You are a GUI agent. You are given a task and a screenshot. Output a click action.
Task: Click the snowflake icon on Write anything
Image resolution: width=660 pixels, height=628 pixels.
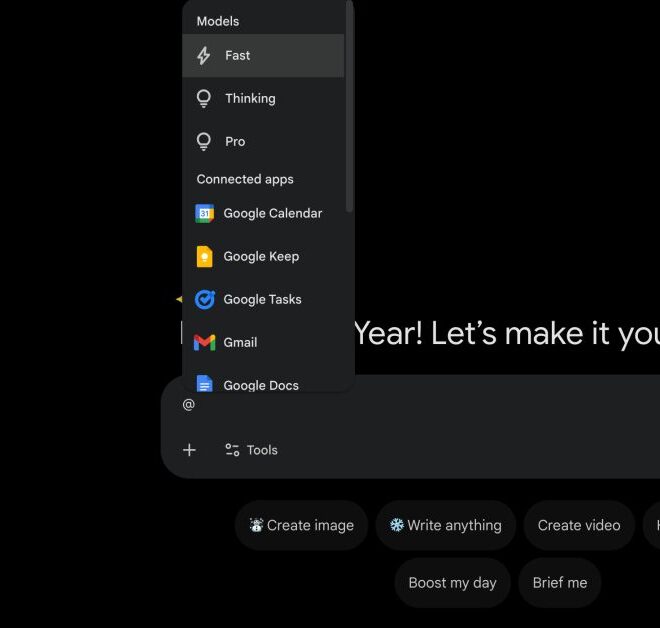397,525
